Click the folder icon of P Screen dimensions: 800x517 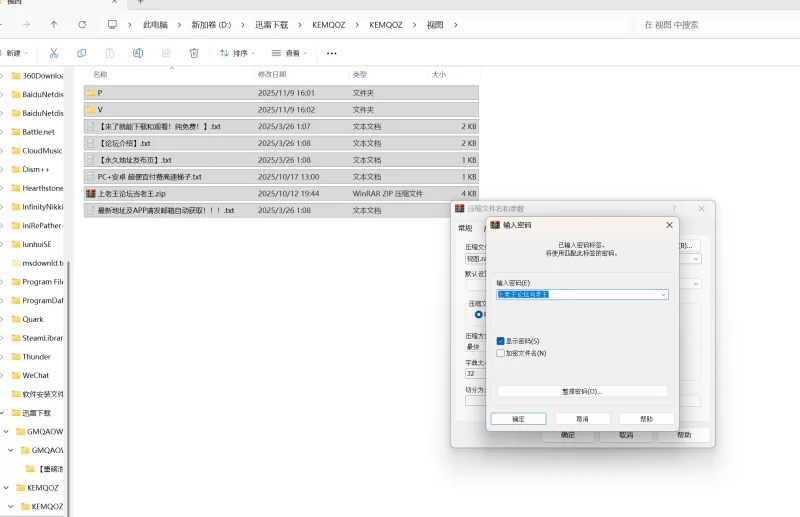coord(91,93)
